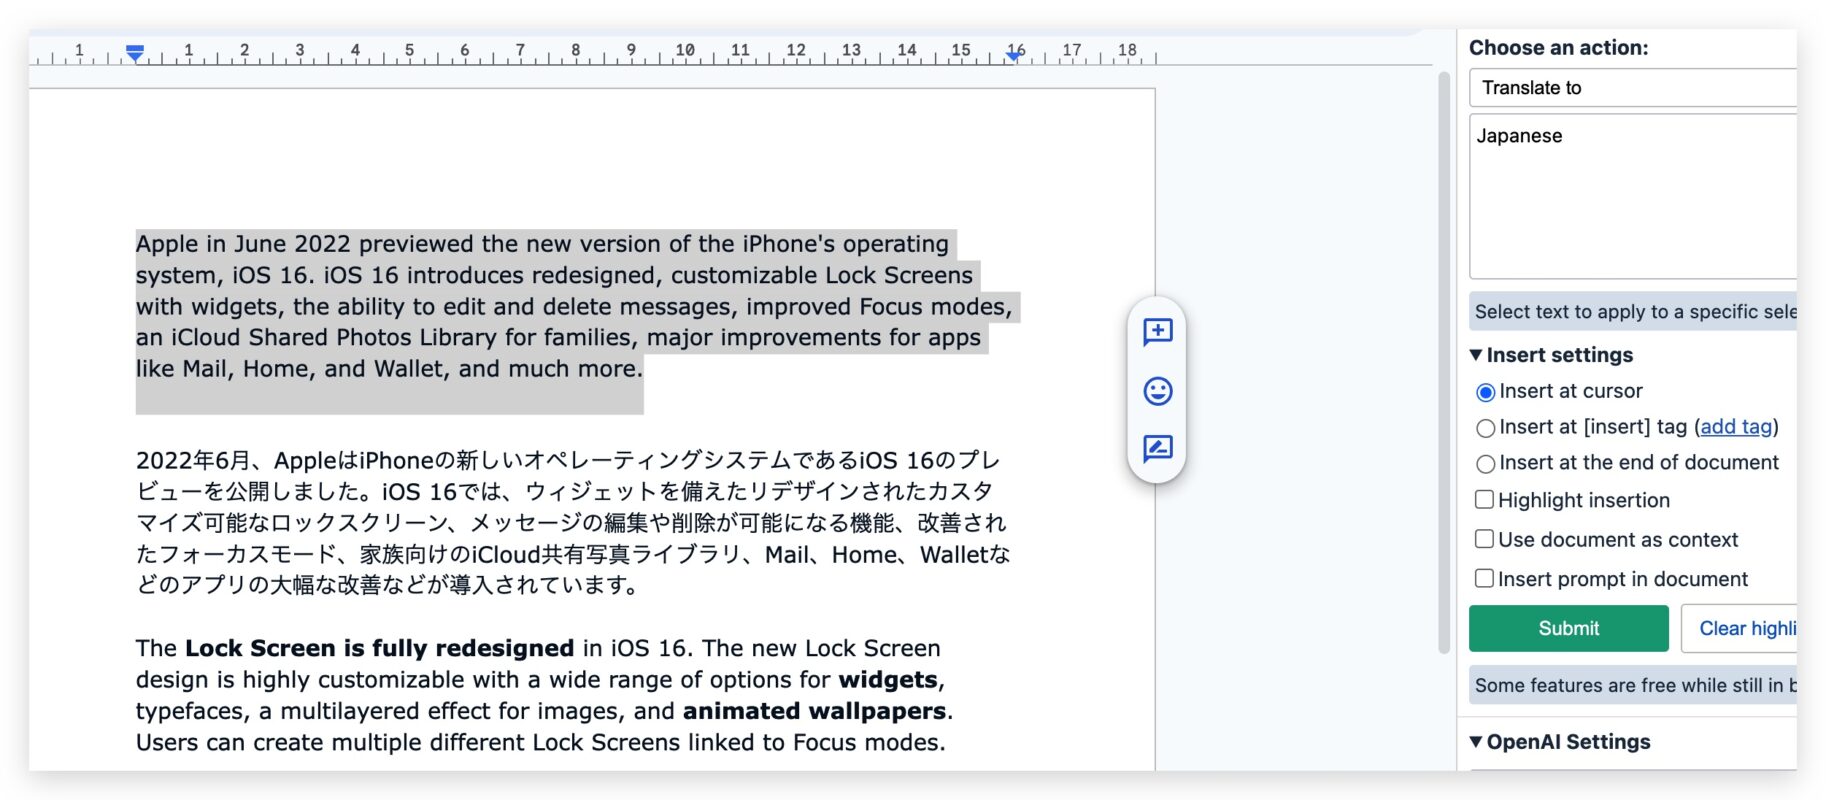Select Insert at the end of document
This screenshot has height=800, width=1826.
1486,464
